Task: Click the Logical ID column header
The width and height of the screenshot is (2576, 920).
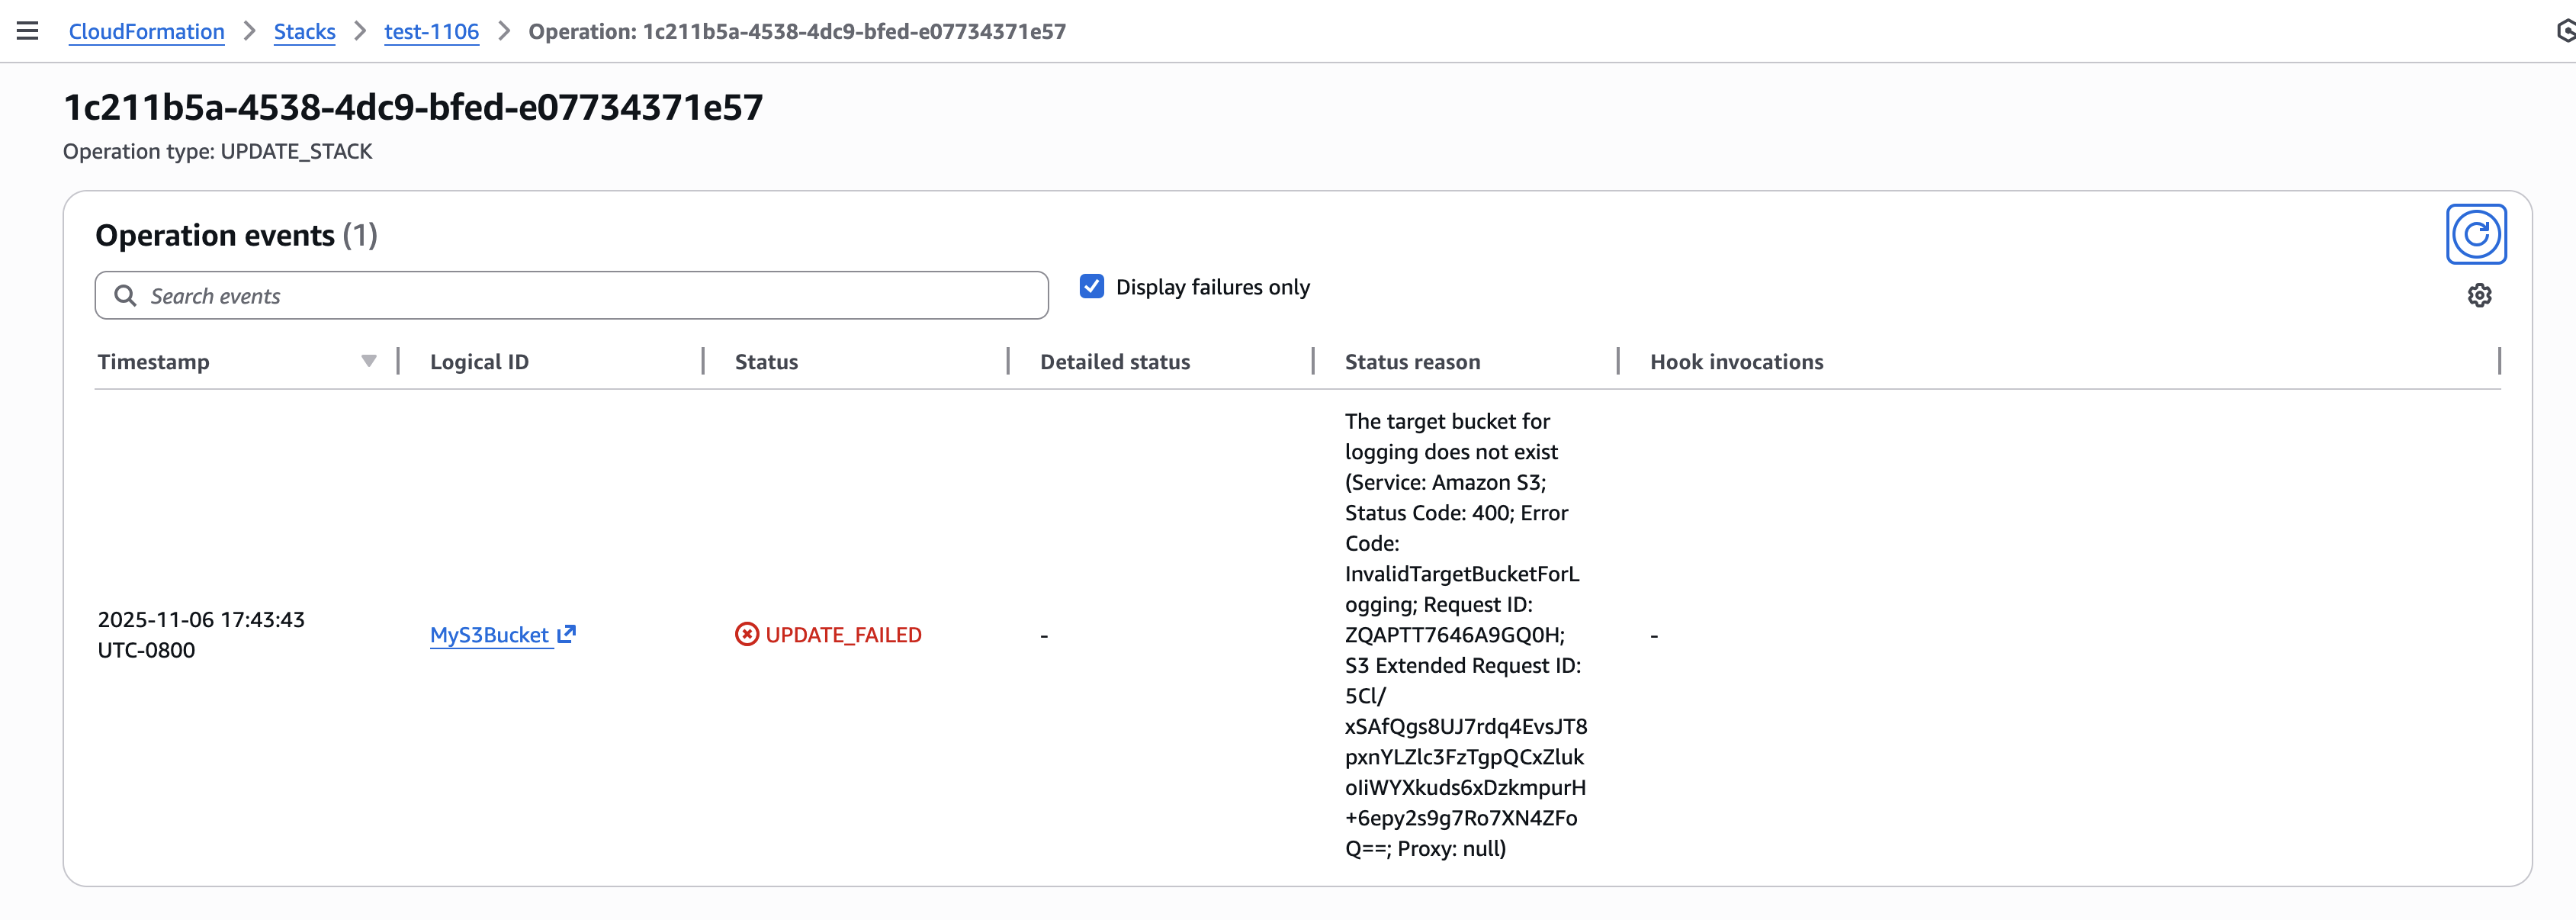Action: 479,362
